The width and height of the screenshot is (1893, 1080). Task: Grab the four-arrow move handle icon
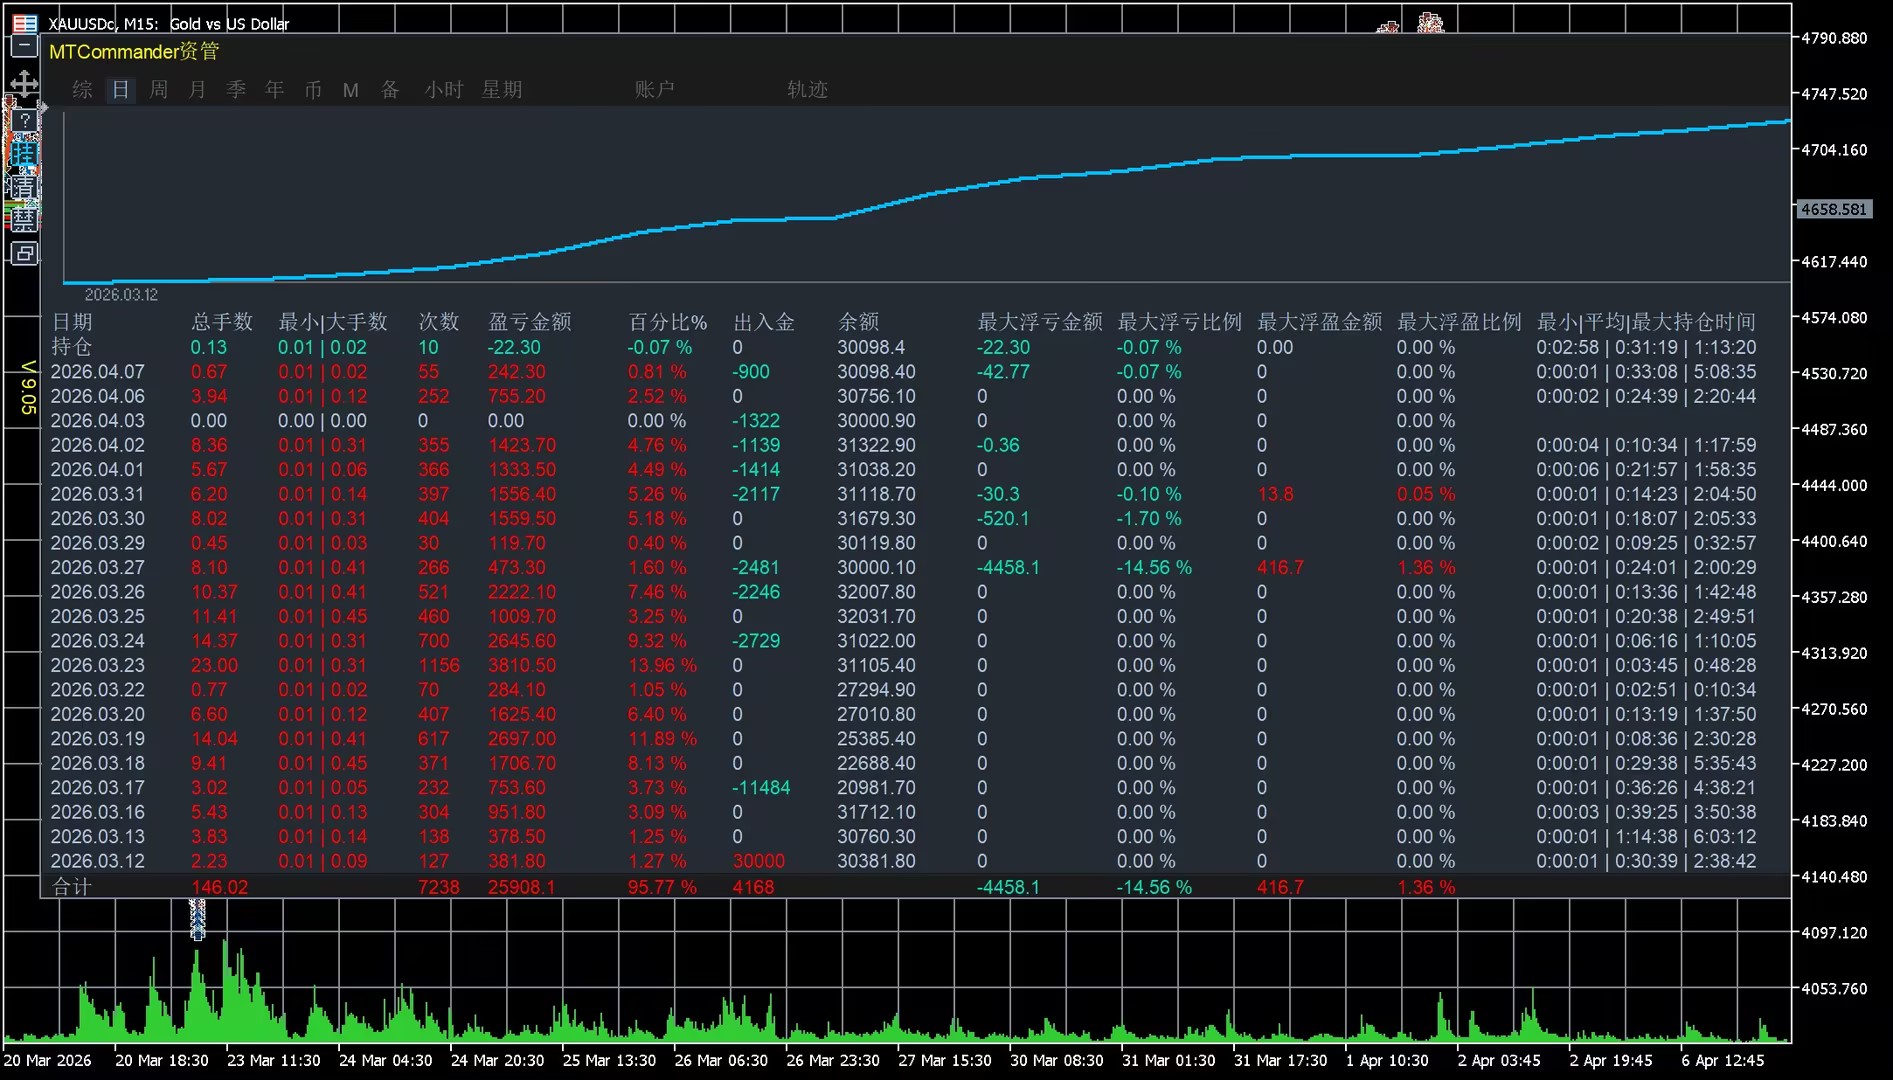[x=24, y=83]
